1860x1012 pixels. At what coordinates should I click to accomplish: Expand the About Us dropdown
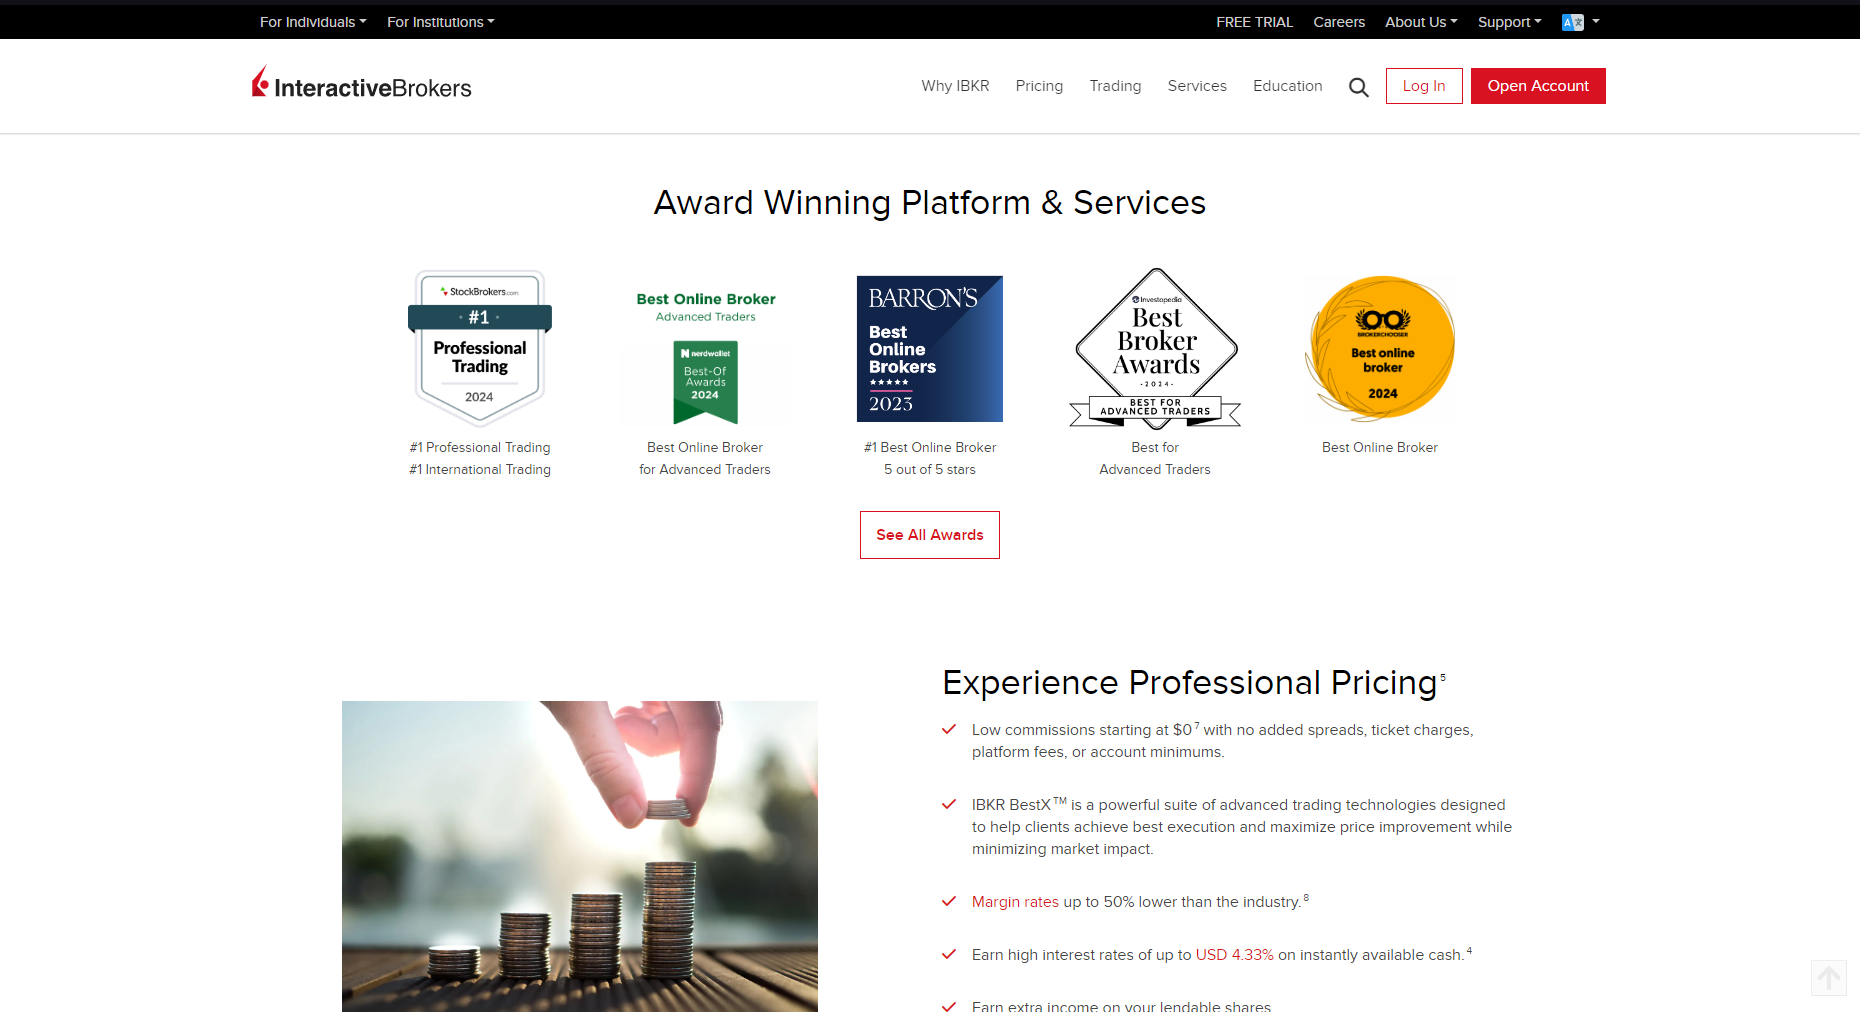[x=1421, y=22]
